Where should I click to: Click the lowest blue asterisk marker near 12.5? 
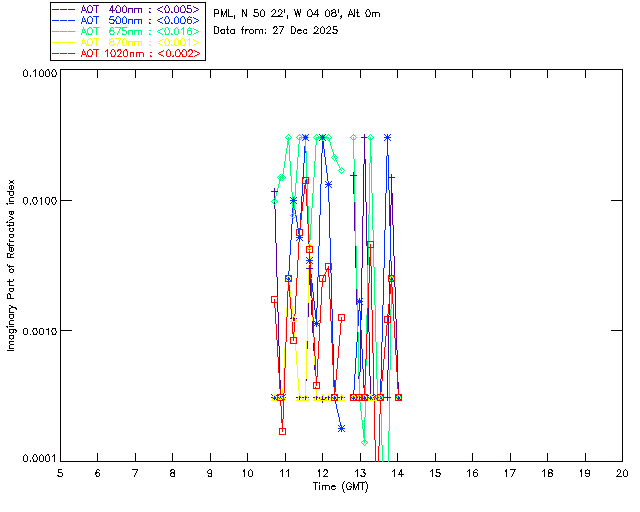click(342, 428)
